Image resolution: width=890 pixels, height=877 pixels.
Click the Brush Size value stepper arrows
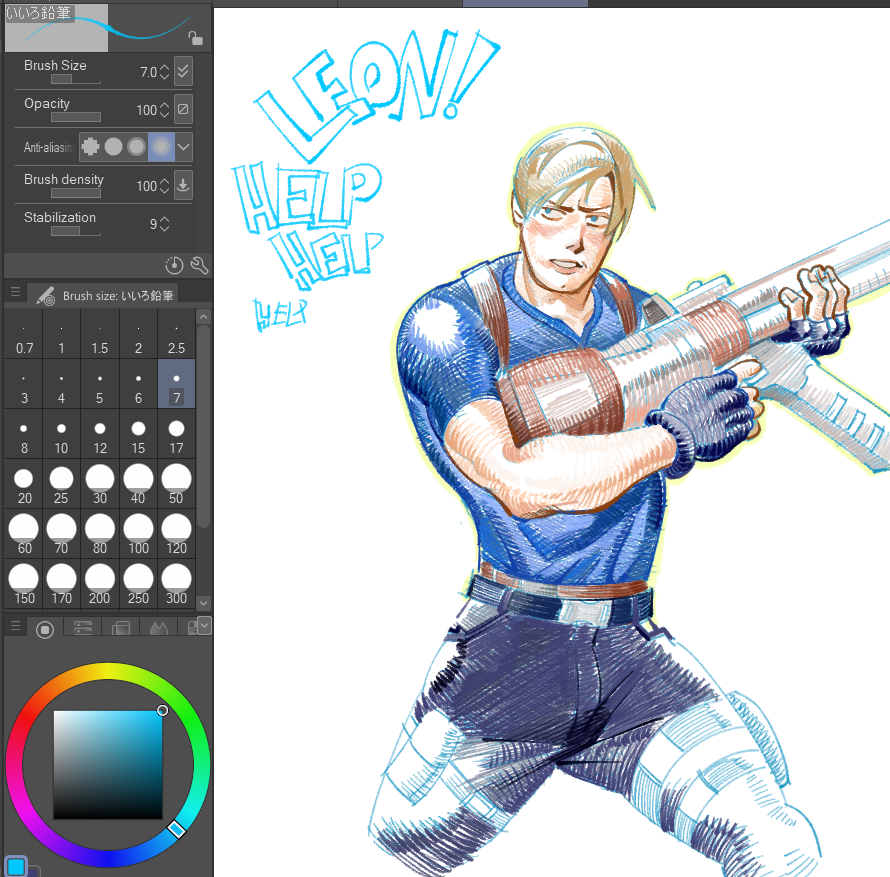point(164,72)
